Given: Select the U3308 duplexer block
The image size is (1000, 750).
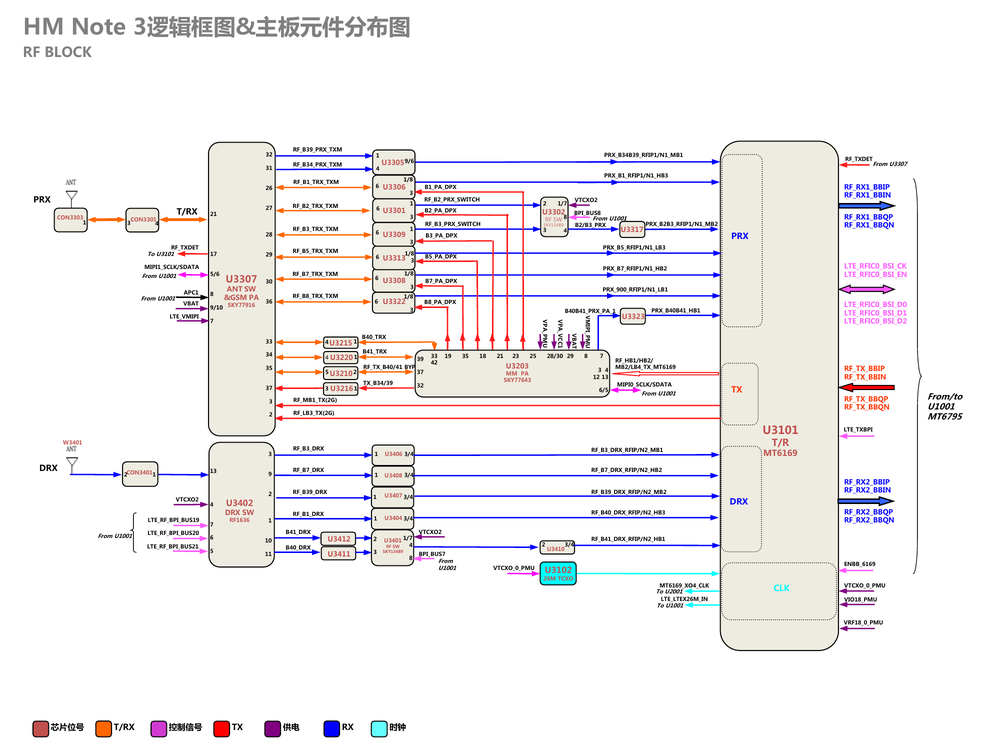Looking at the screenshot, I should (x=393, y=280).
